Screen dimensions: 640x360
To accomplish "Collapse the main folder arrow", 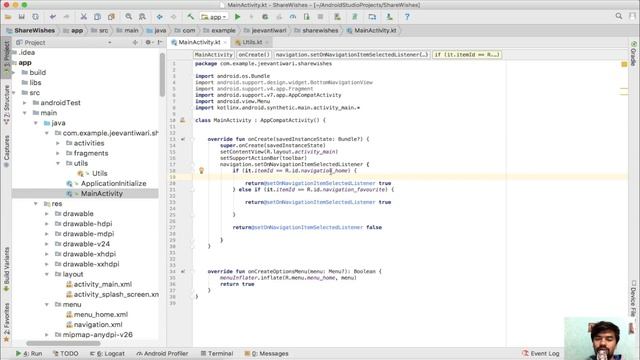I will (x=24, y=113).
